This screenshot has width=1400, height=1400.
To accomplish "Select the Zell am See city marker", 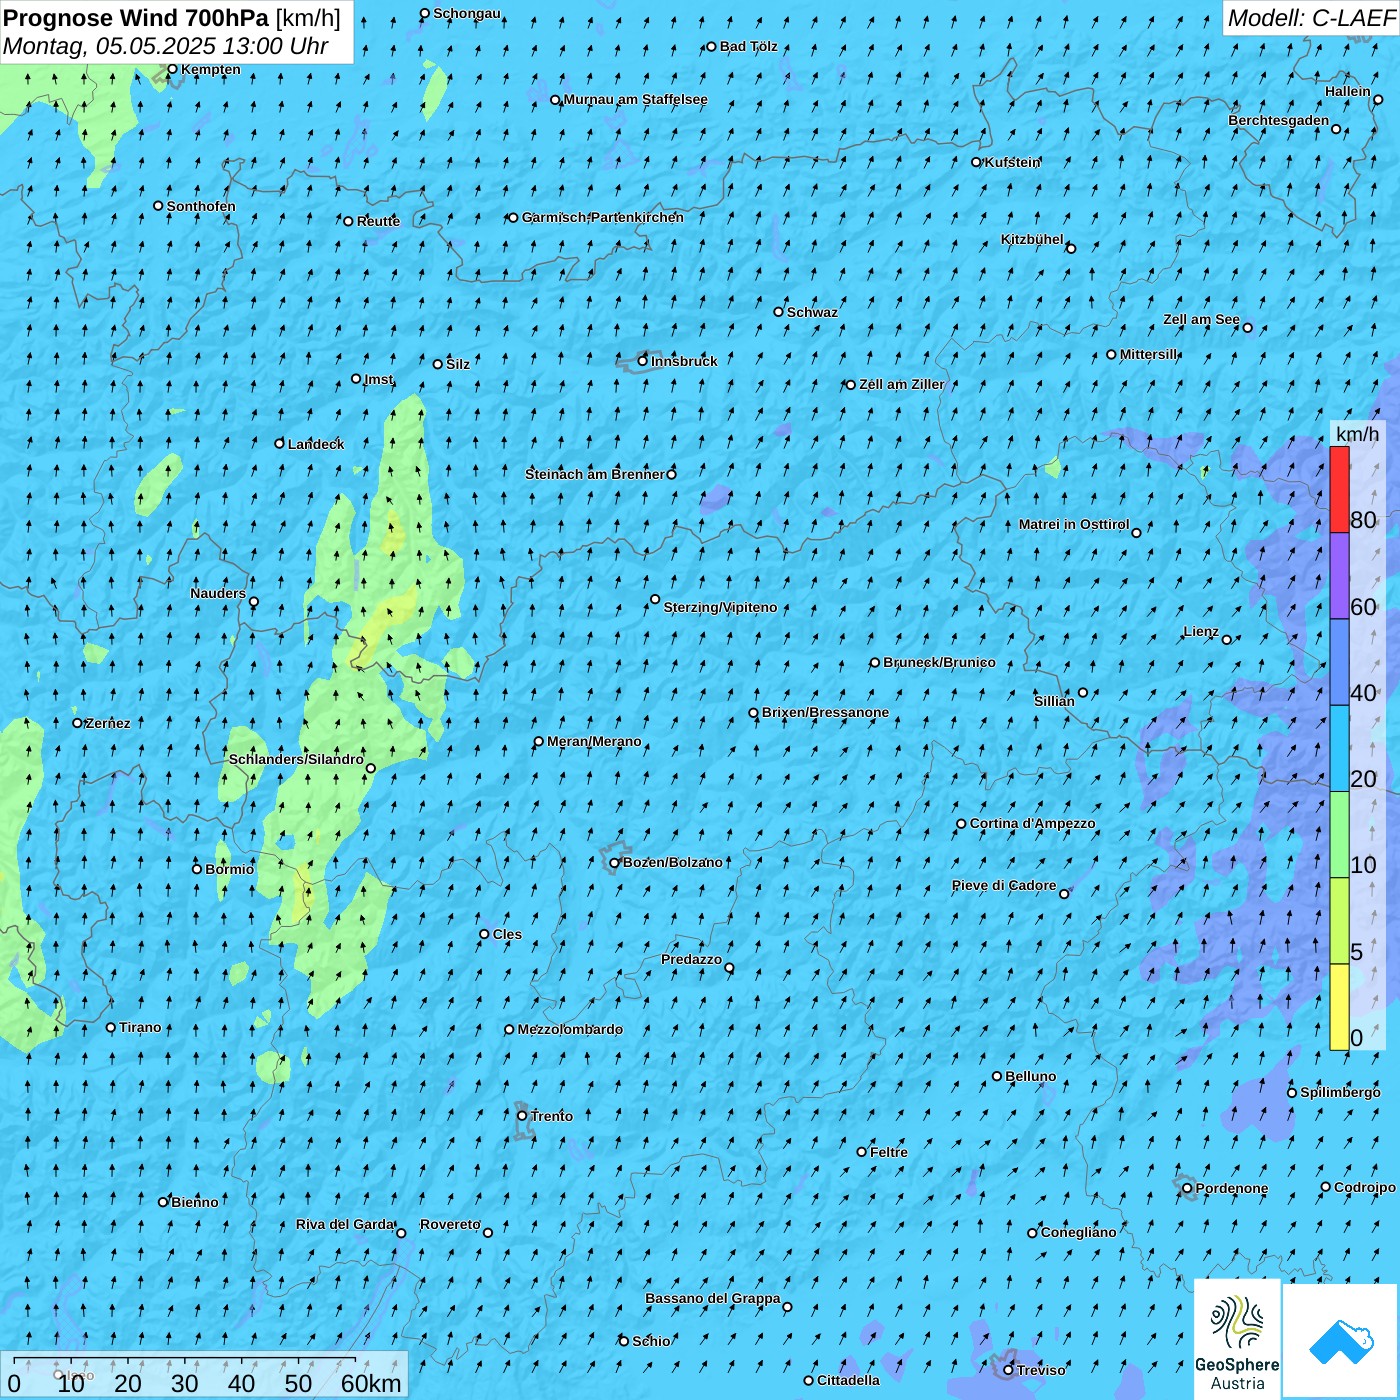I will [x=1247, y=327].
